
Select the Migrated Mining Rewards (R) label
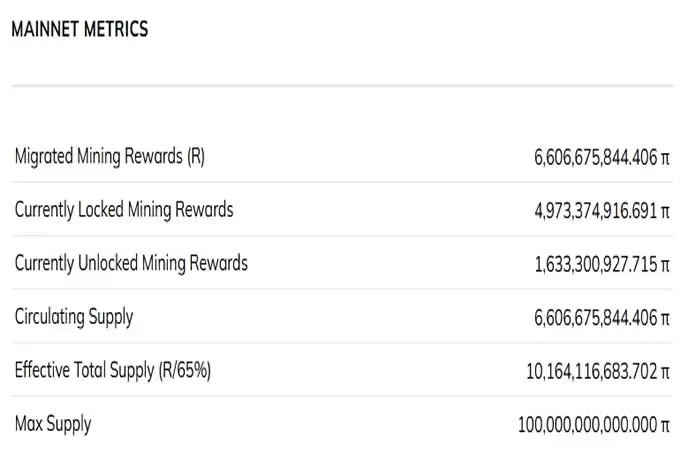click(110, 156)
